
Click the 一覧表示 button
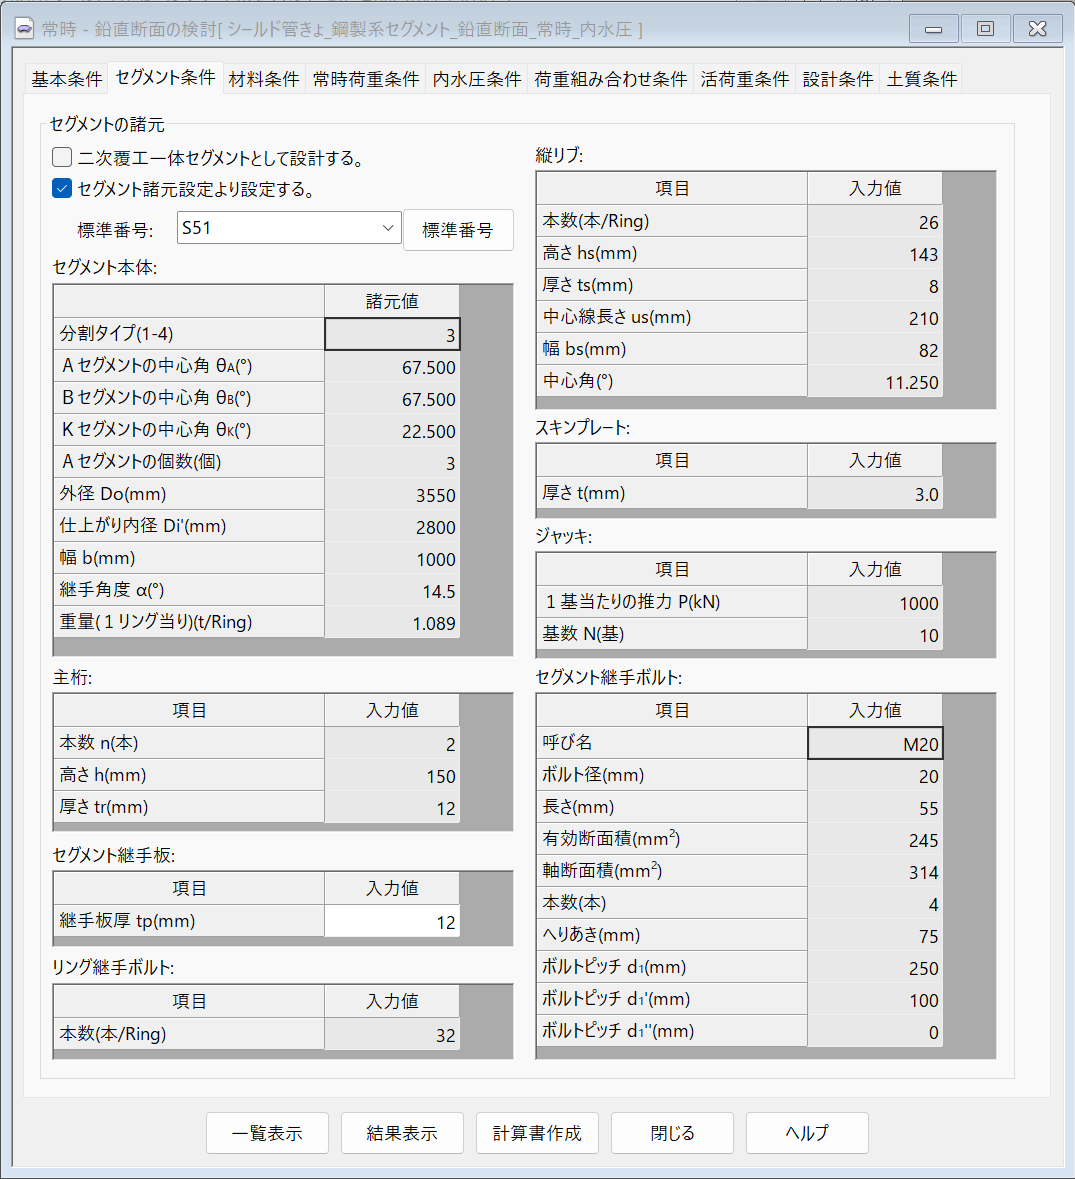267,1133
